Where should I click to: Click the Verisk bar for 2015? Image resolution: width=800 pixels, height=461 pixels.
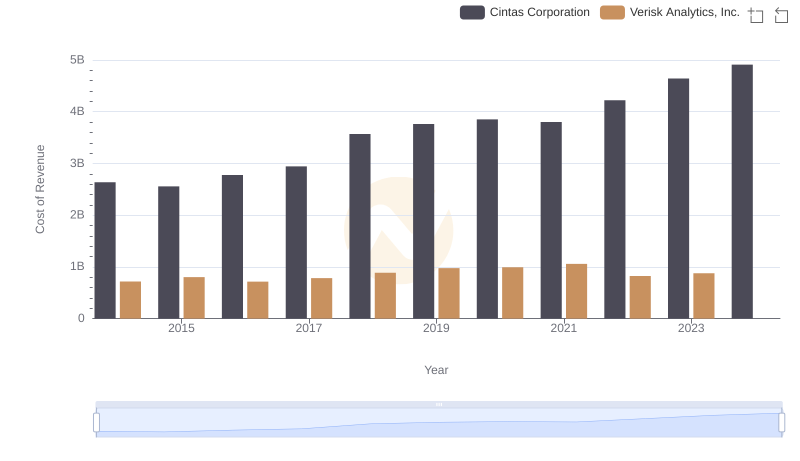[194, 297]
